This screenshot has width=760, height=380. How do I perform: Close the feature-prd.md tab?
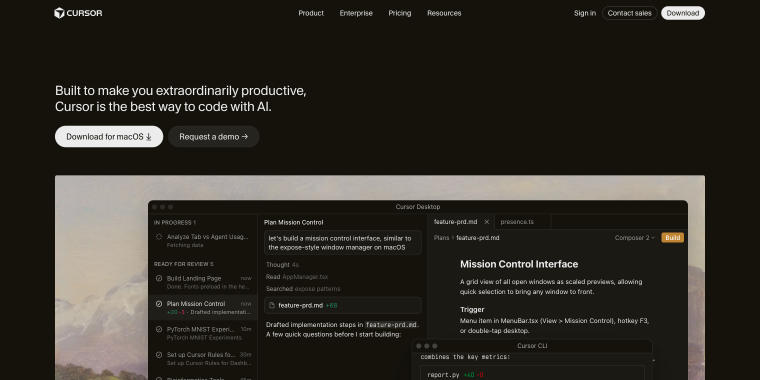pyautogui.click(x=487, y=222)
